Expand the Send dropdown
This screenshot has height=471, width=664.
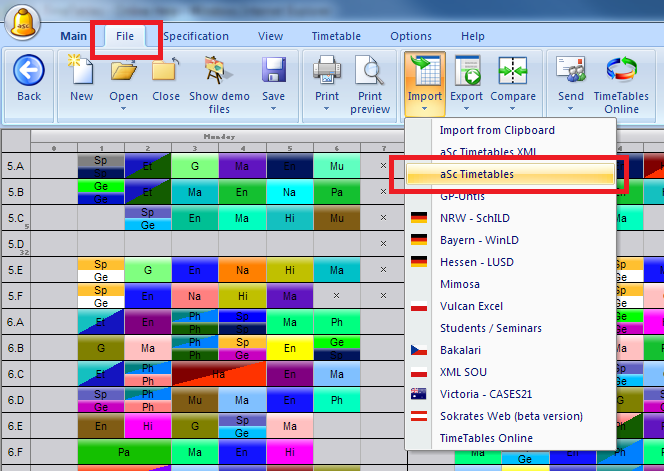tap(571, 110)
